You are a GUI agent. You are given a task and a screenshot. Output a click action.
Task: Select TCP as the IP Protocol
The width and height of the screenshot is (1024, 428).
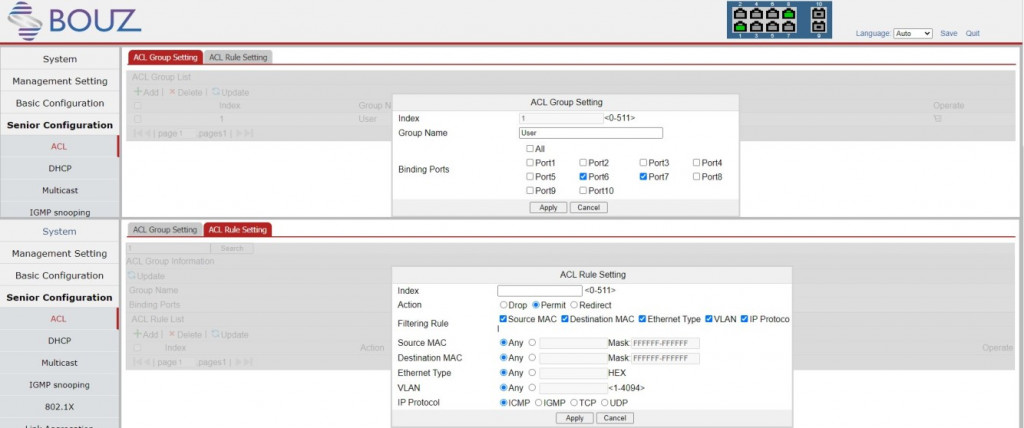(x=574, y=403)
